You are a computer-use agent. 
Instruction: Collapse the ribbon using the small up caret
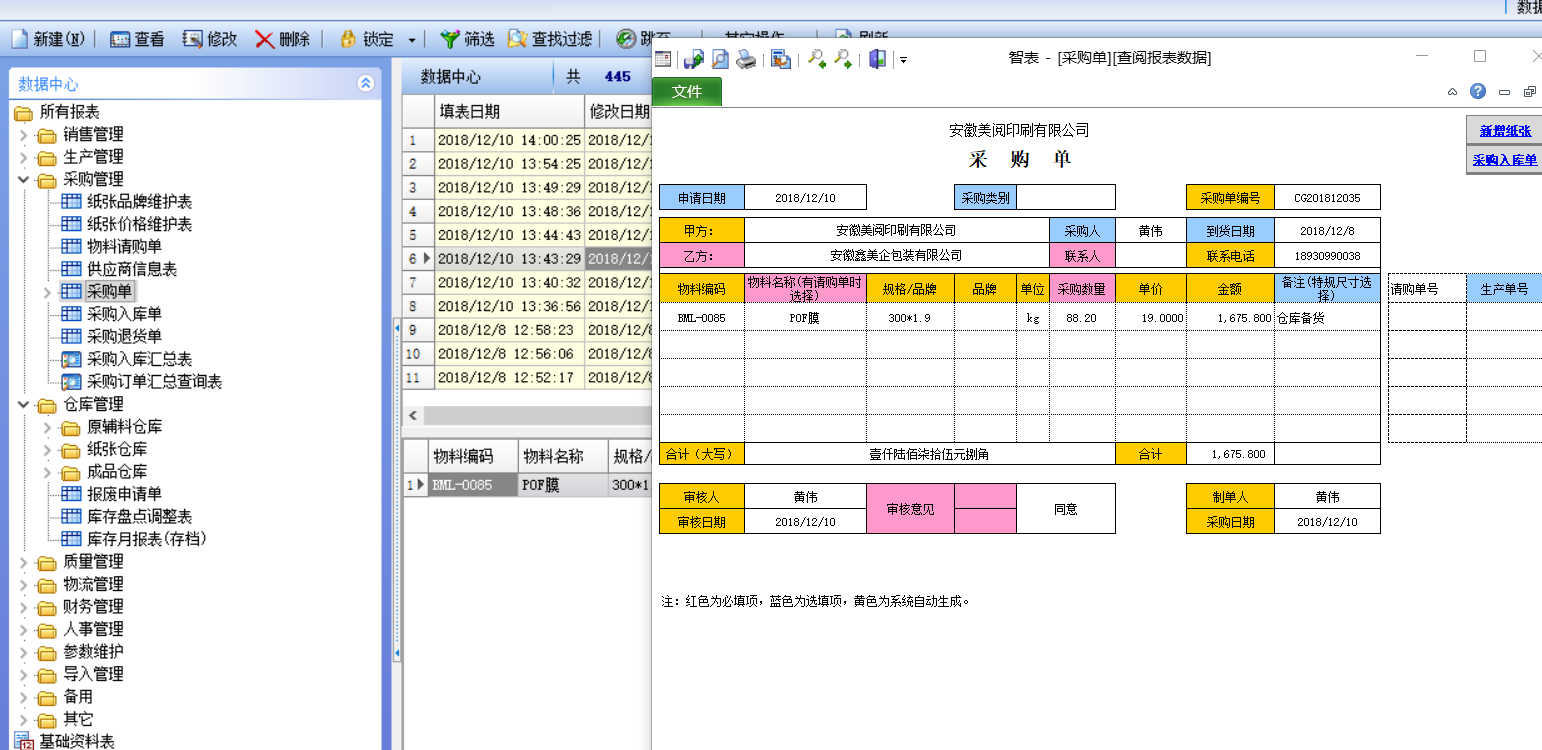tap(1453, 92)
